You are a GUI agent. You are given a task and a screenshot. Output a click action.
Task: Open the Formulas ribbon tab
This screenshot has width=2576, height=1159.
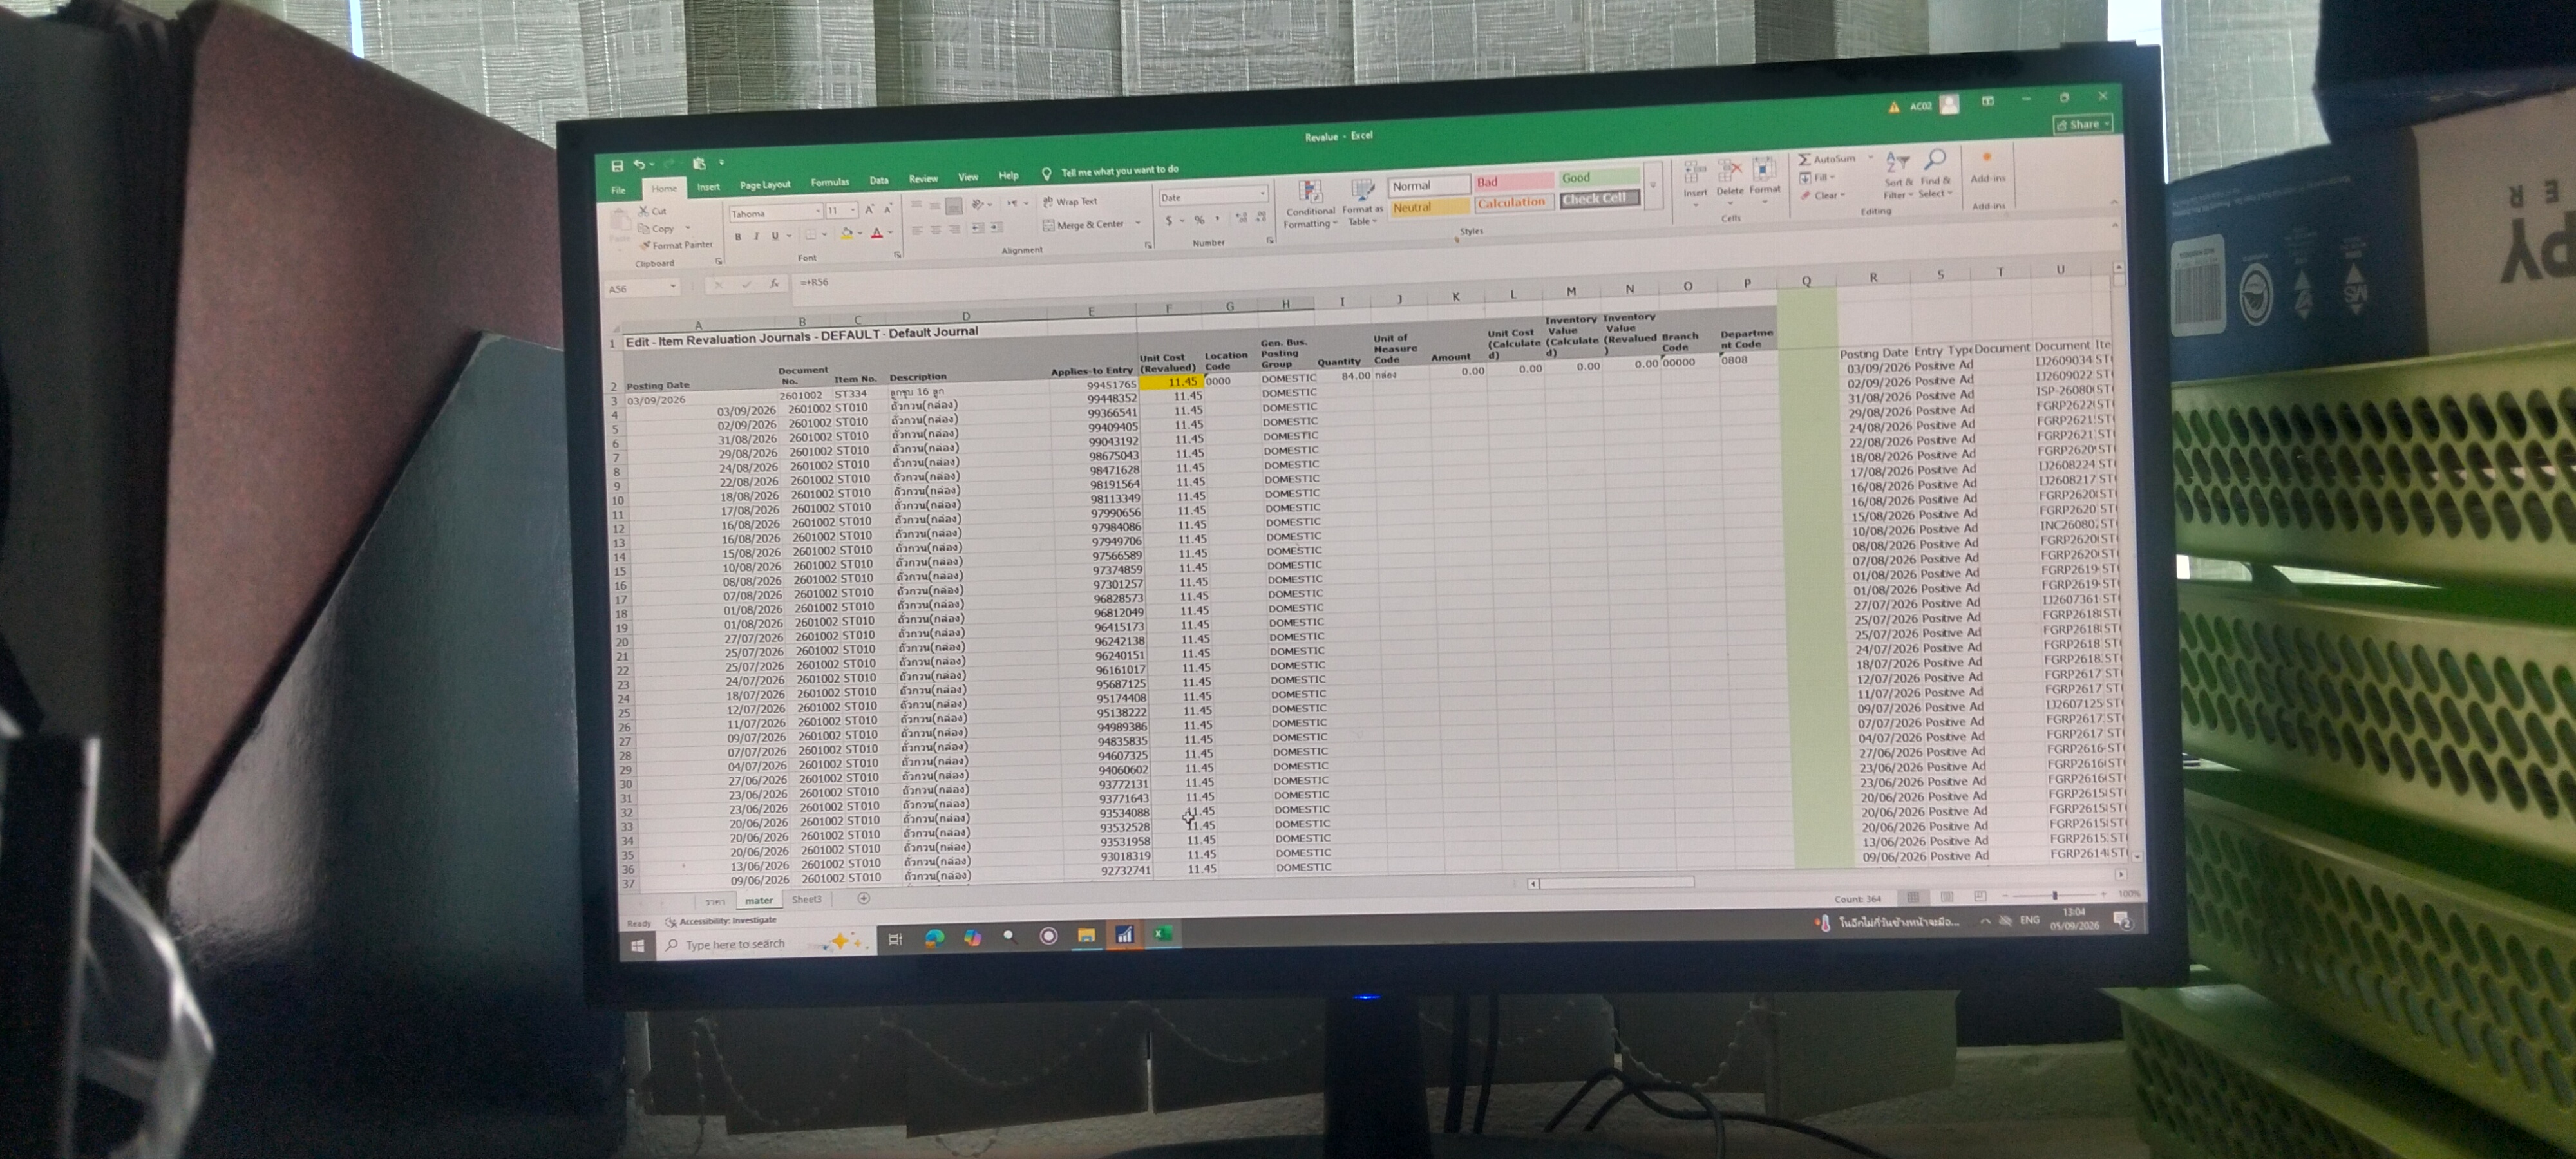[829, 183]
